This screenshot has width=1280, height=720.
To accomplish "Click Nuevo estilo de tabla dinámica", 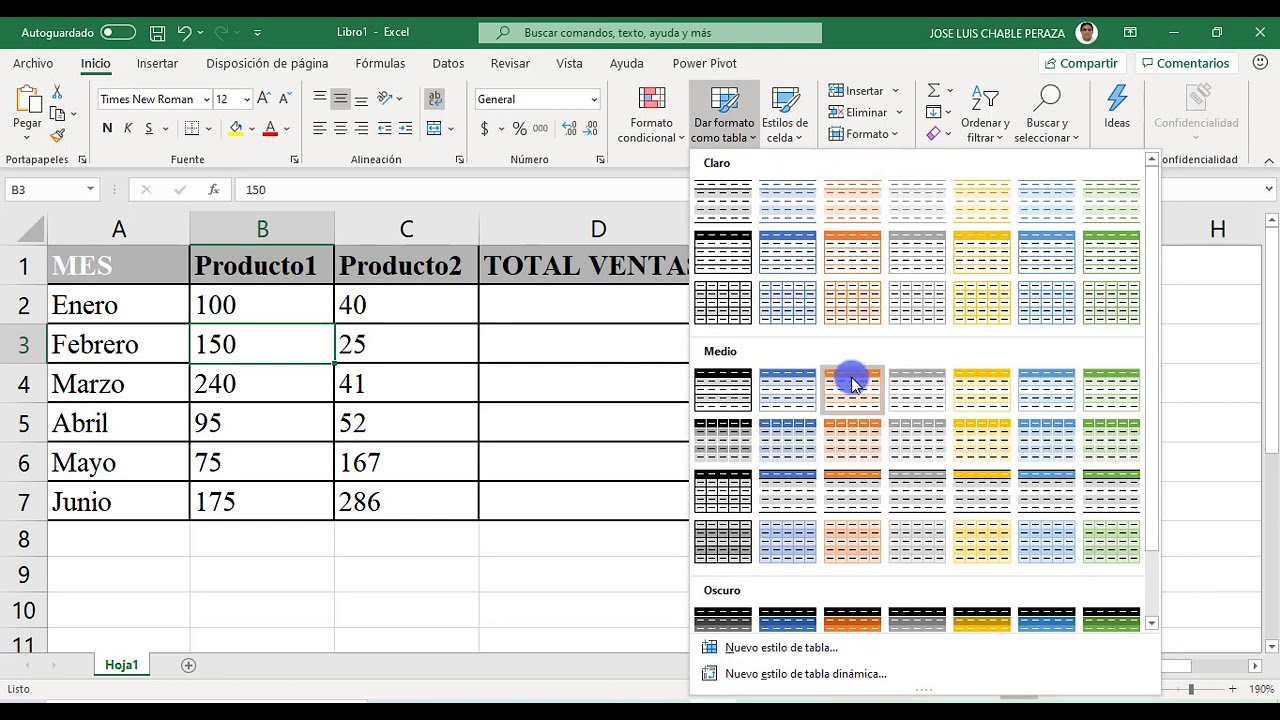I will click(x=805, y=674).
